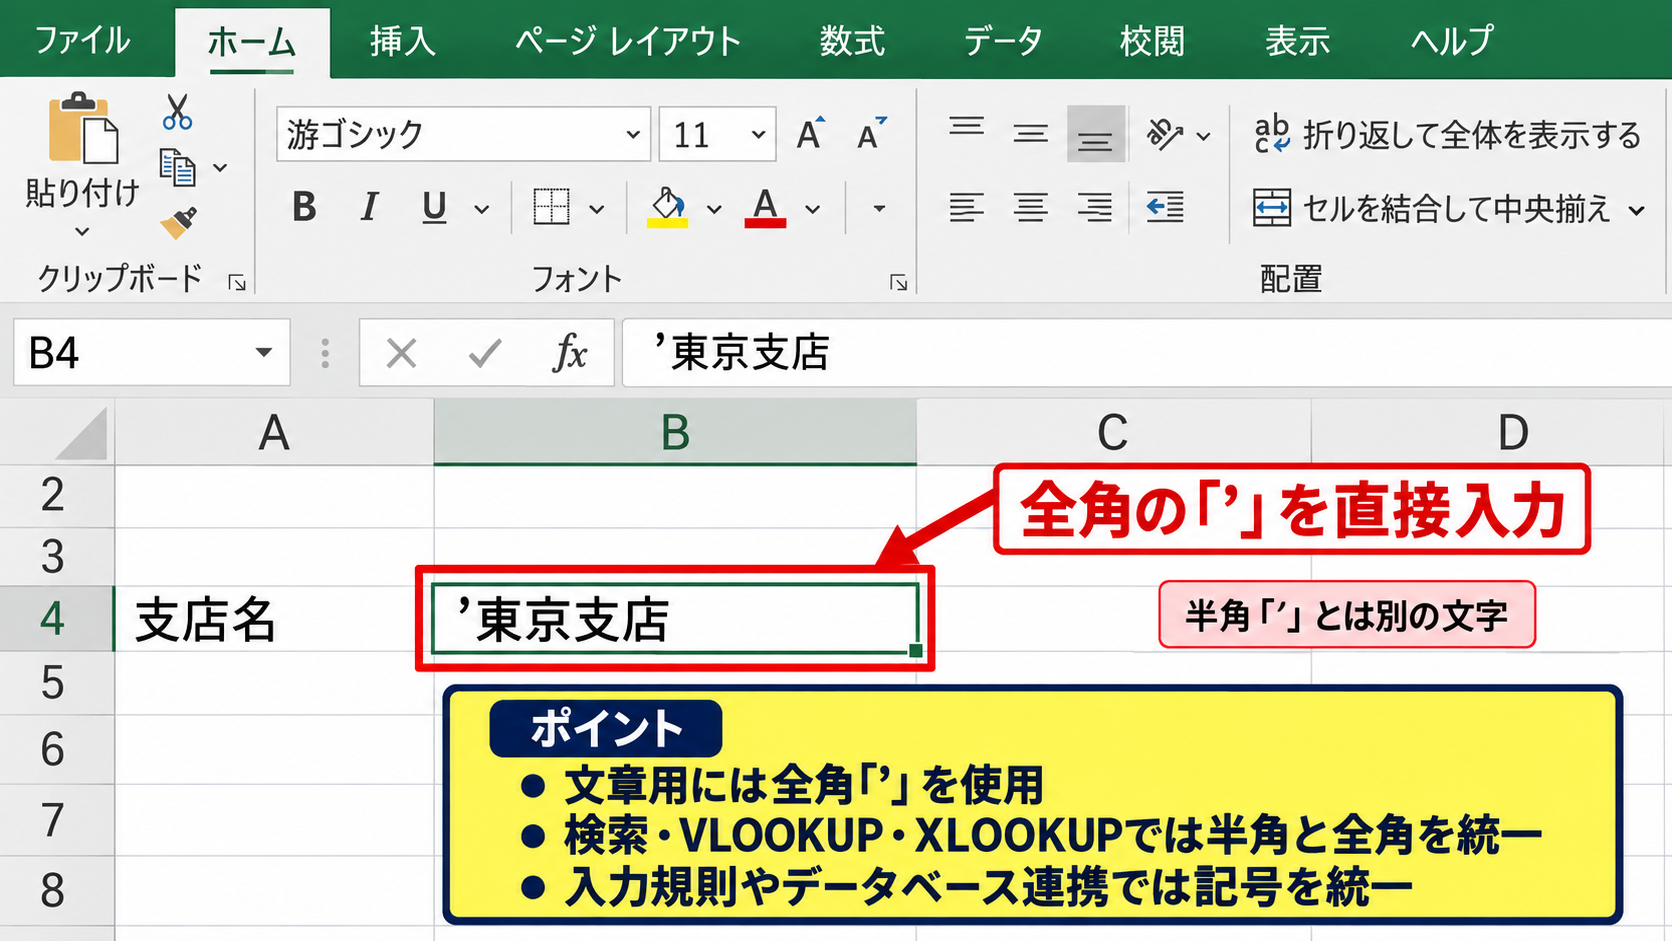Select column A header

click(274, 433)
